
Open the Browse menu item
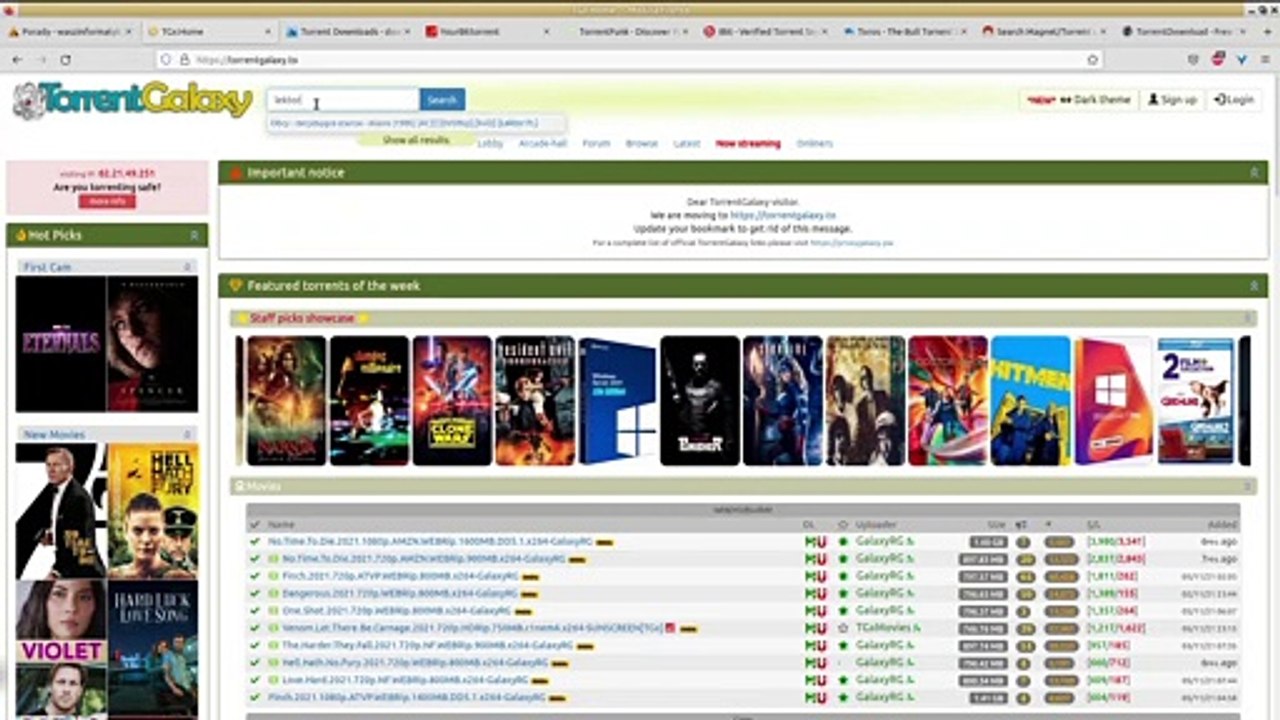click(x=642, y=143)
